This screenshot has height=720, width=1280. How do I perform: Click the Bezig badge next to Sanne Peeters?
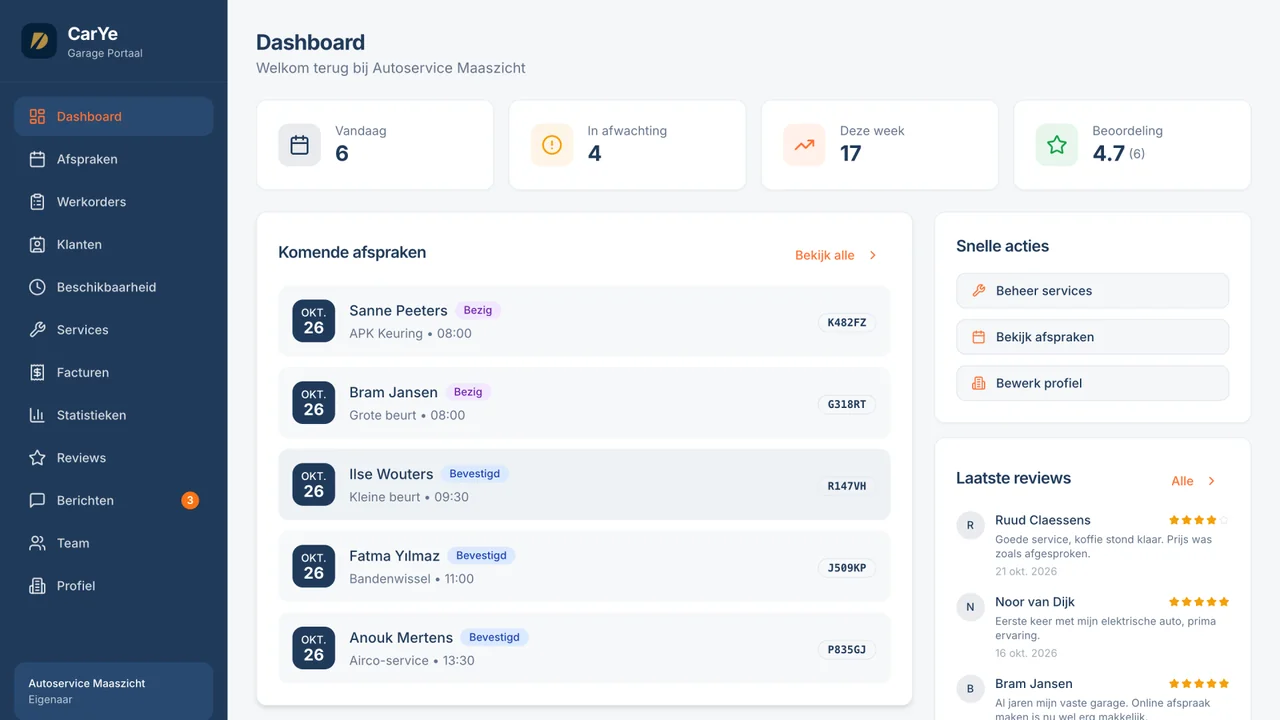pyautogui.click(x=478, y=310)
